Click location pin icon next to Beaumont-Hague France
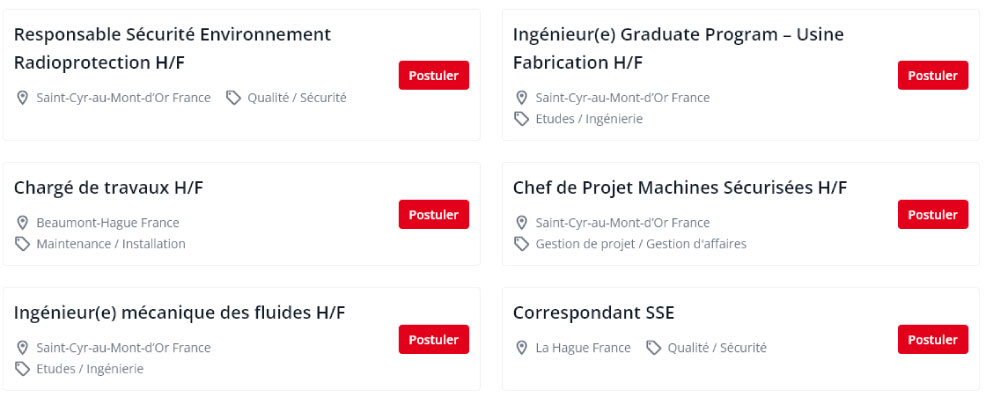 (22, 223)
